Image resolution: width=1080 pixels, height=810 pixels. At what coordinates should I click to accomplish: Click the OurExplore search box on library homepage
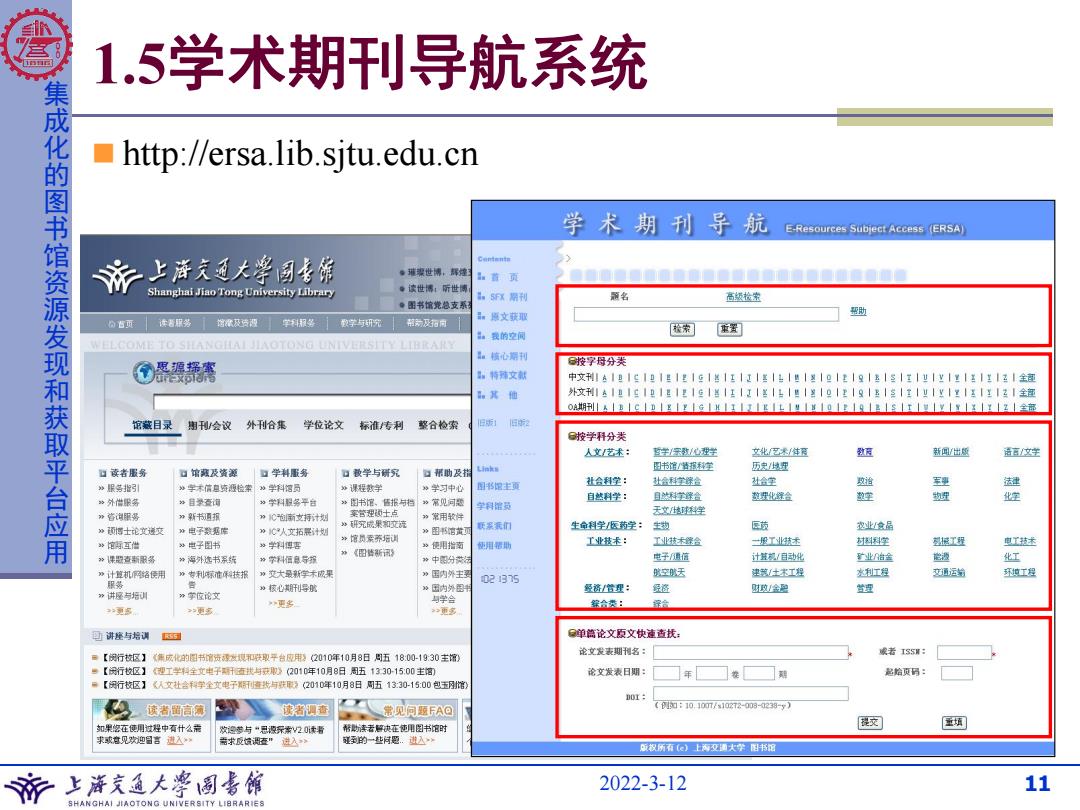click(313, 403)
